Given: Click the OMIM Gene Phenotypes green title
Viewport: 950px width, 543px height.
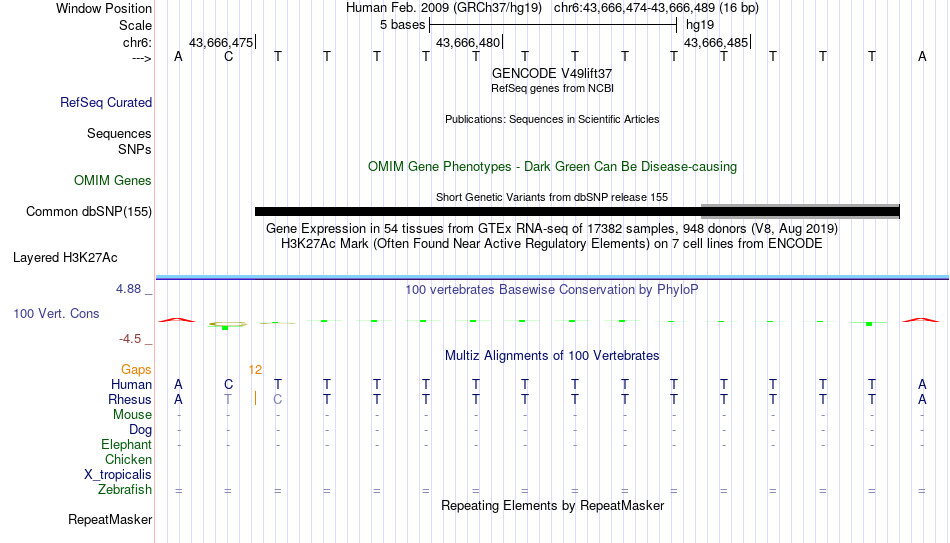Looking at the screenshot, I should (x=552, y=167).
